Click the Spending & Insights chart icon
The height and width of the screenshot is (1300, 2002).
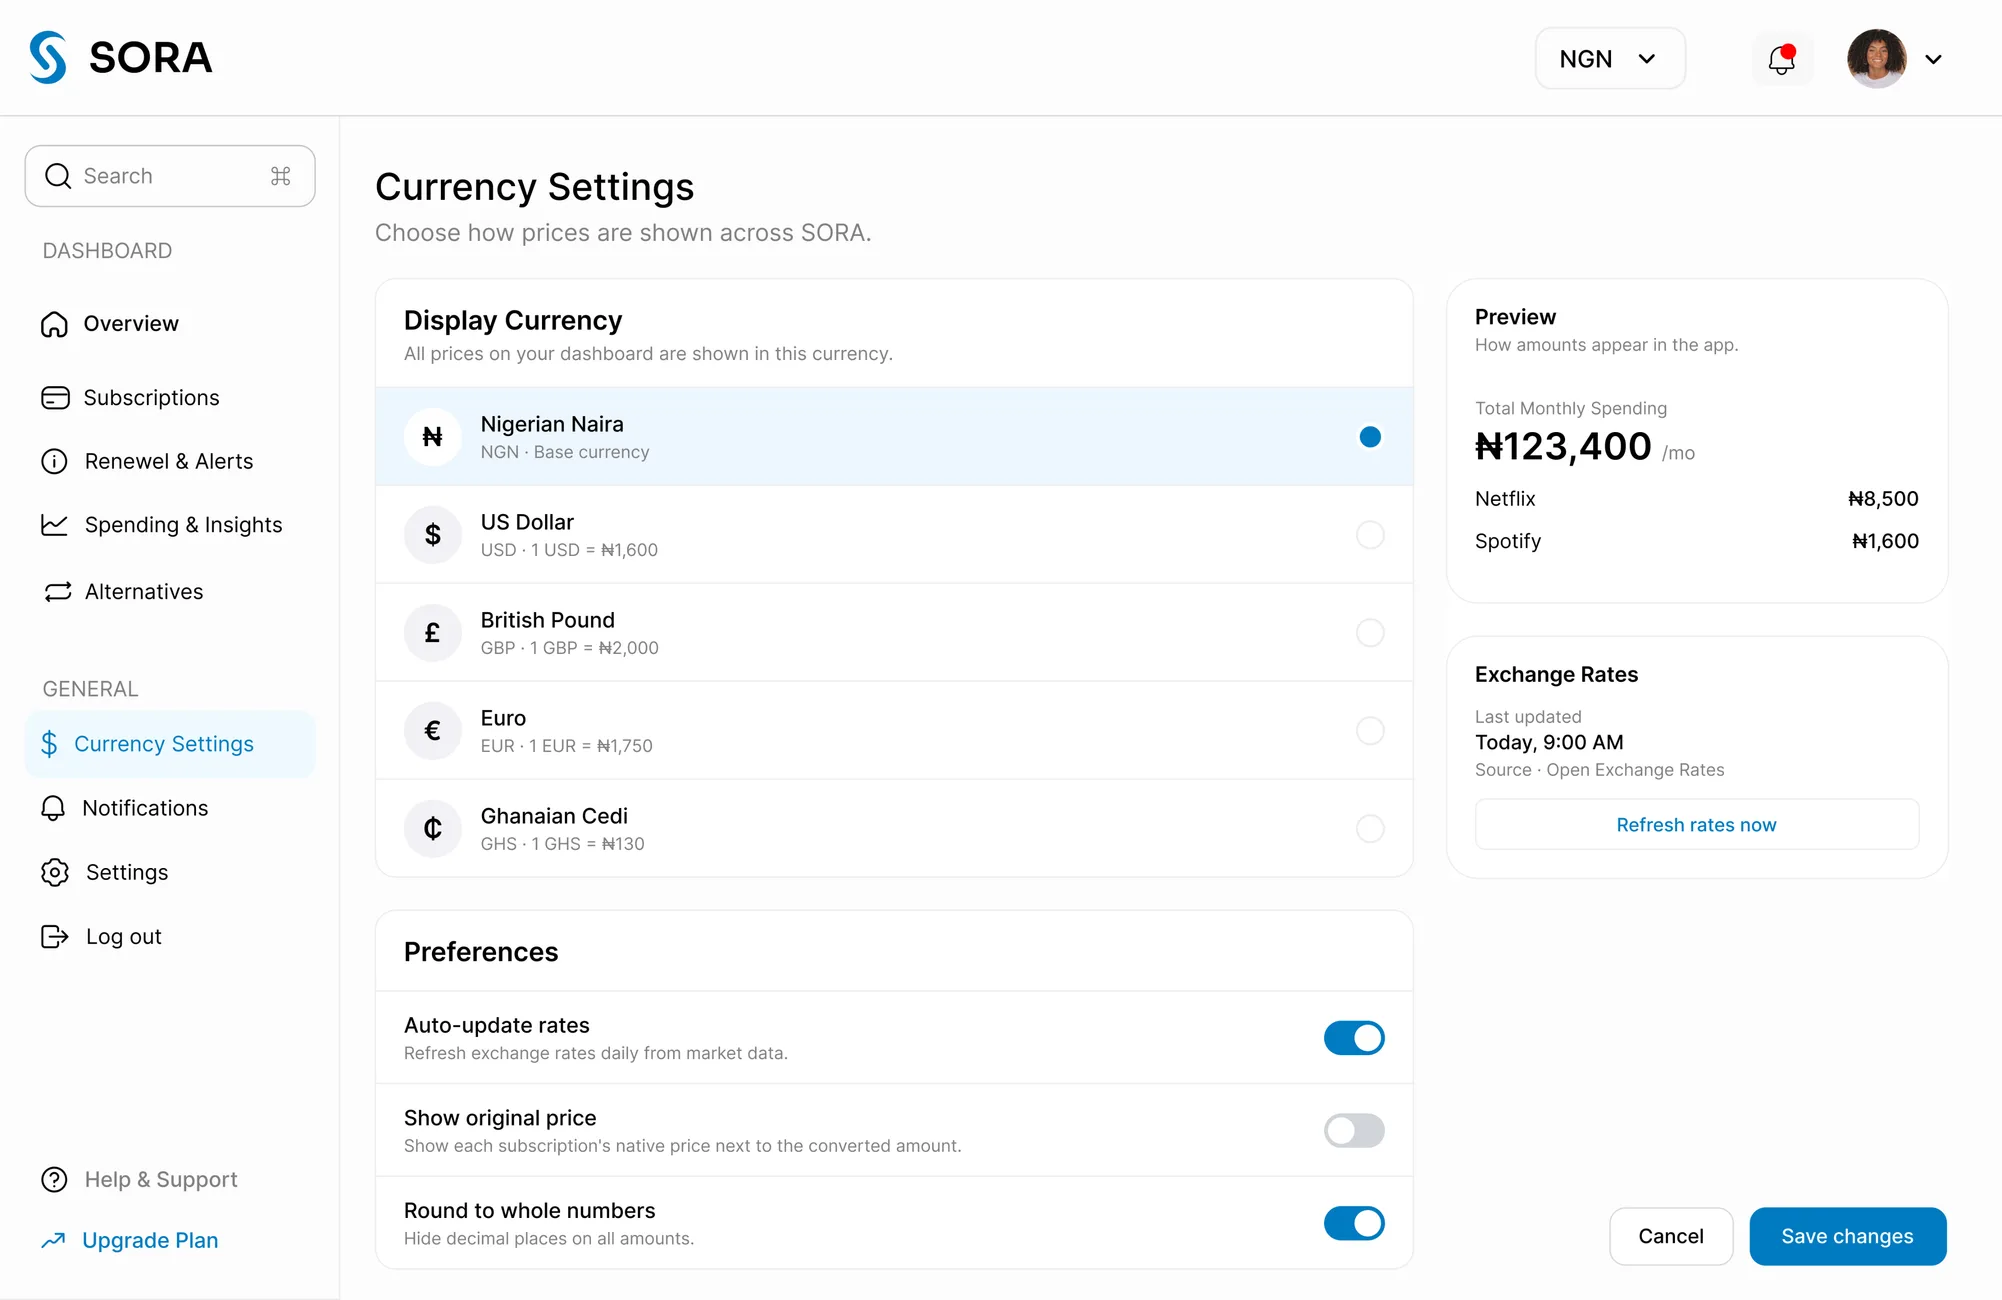(x=54, y=525)
